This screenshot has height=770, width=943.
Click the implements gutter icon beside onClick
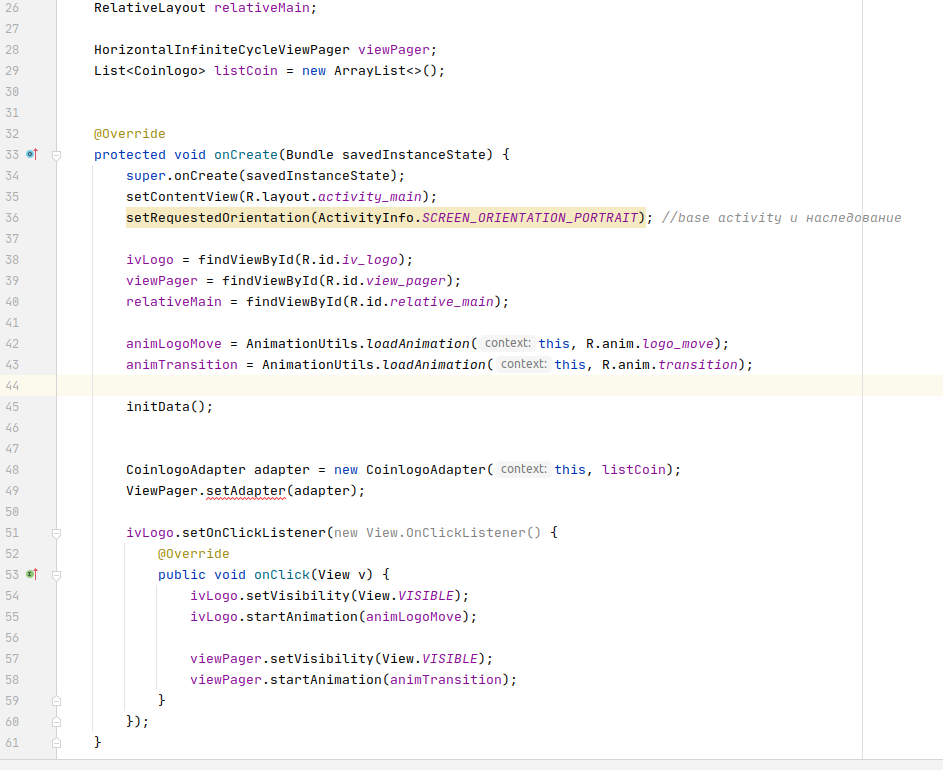(32, 574)
